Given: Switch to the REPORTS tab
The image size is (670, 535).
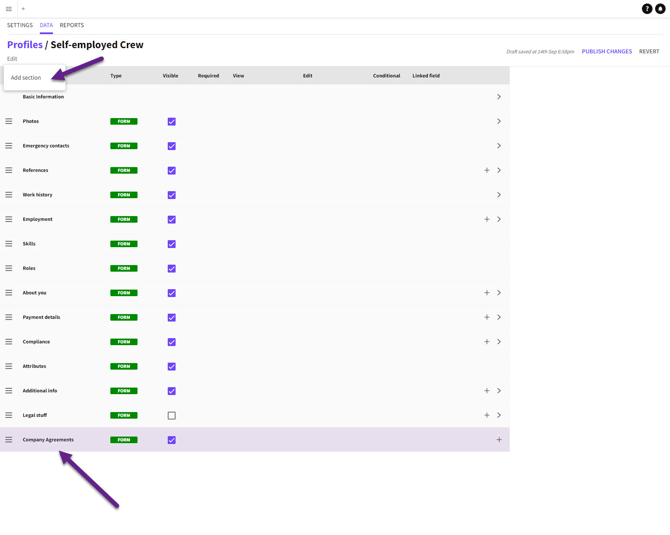Looking at the screenshot, I should pos(72,25).
